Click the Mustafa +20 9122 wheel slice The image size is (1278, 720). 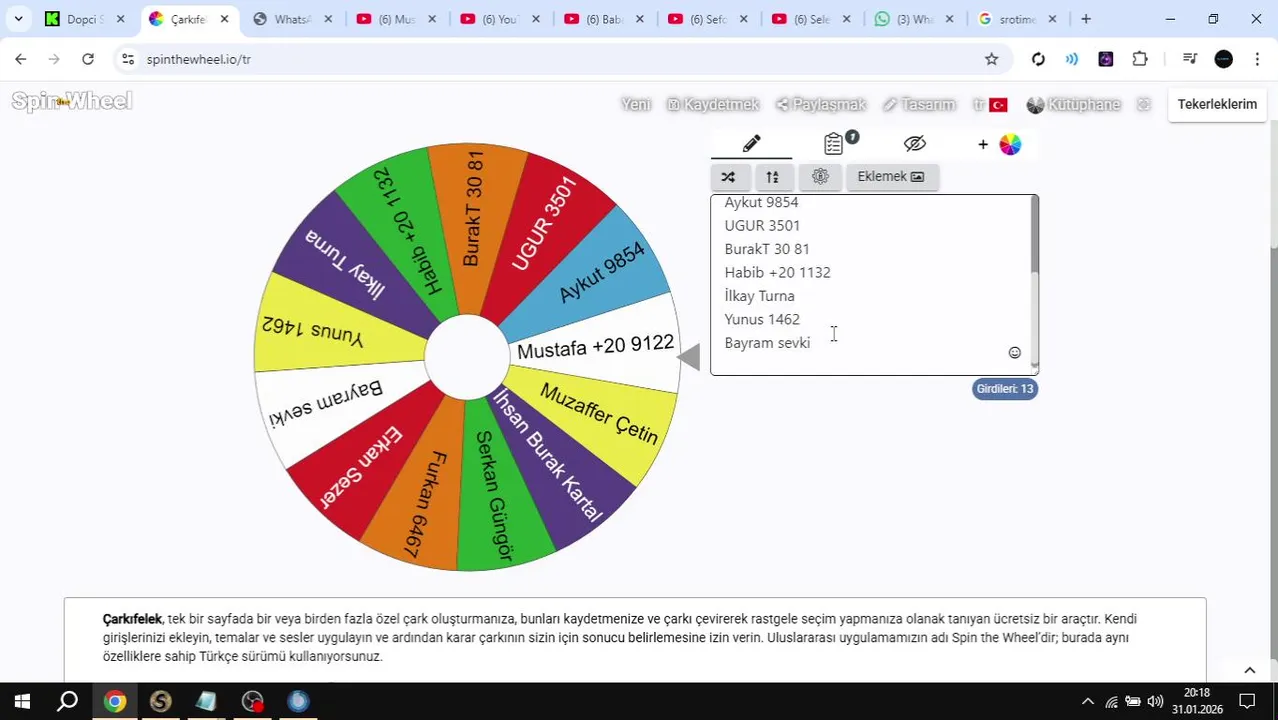click(x=595, y=347)
